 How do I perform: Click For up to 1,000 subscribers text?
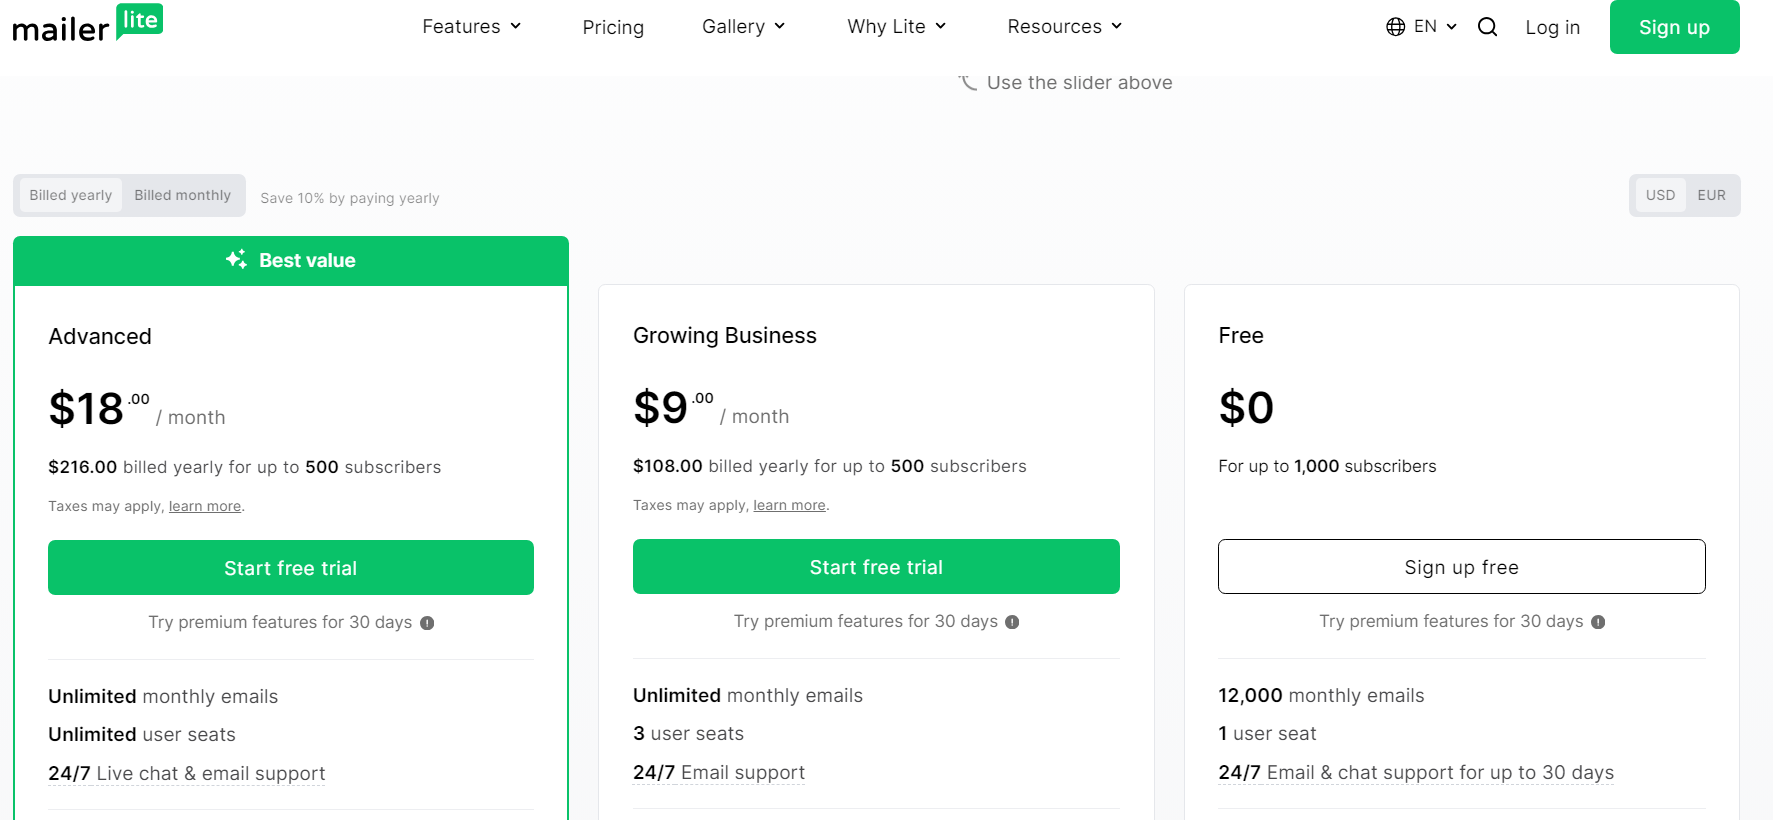tap(1327, 466)
